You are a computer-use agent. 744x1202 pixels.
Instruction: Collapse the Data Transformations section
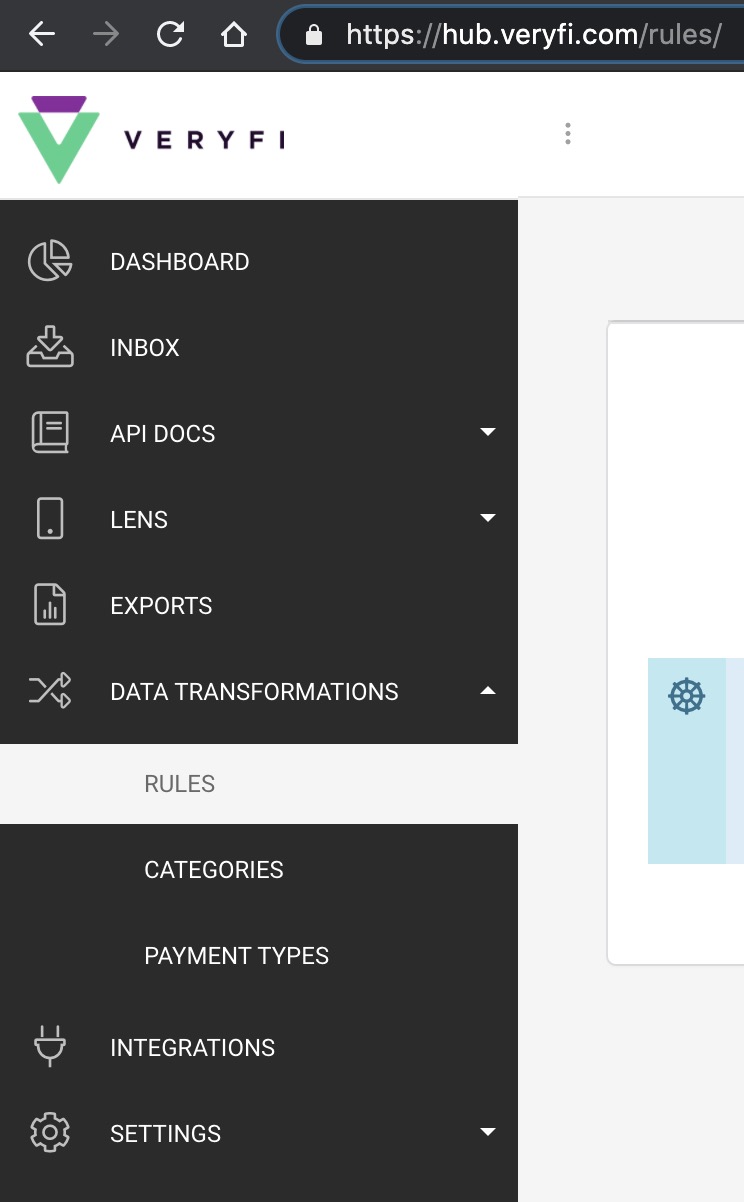tap(488, 689)
